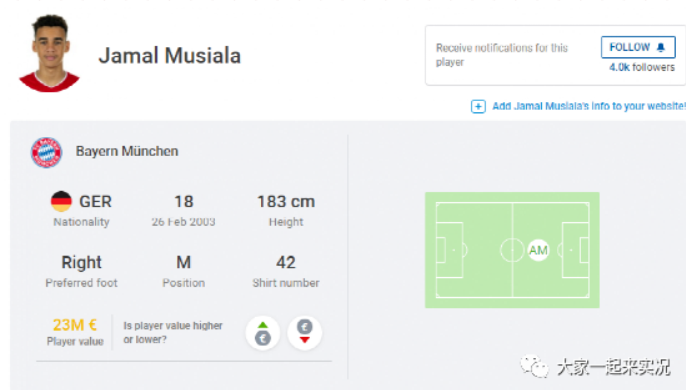Open Jamal Musiala's profile photo
The image size is (686, 390).
49,53
